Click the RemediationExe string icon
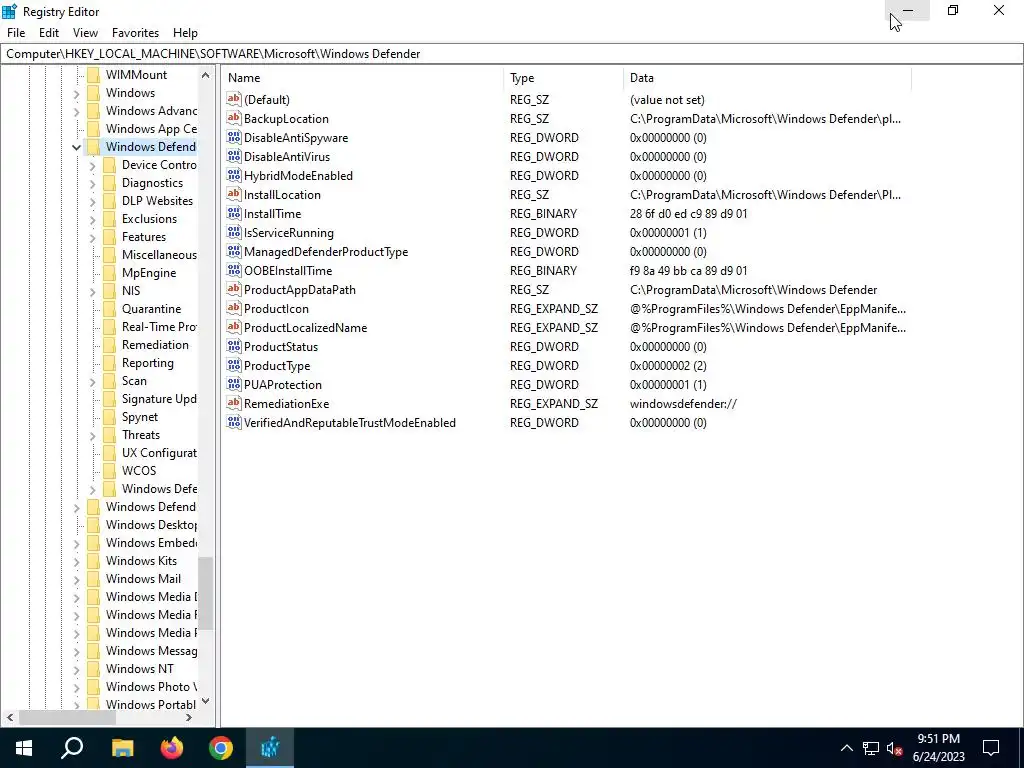This screenshot has width=1024, height=768. tap(234, 403)
